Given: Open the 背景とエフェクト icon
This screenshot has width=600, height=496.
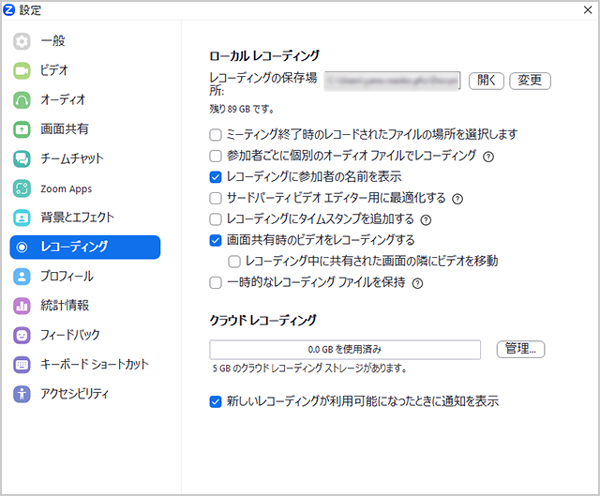Looking at the screenshot, I should coord(22,218).
